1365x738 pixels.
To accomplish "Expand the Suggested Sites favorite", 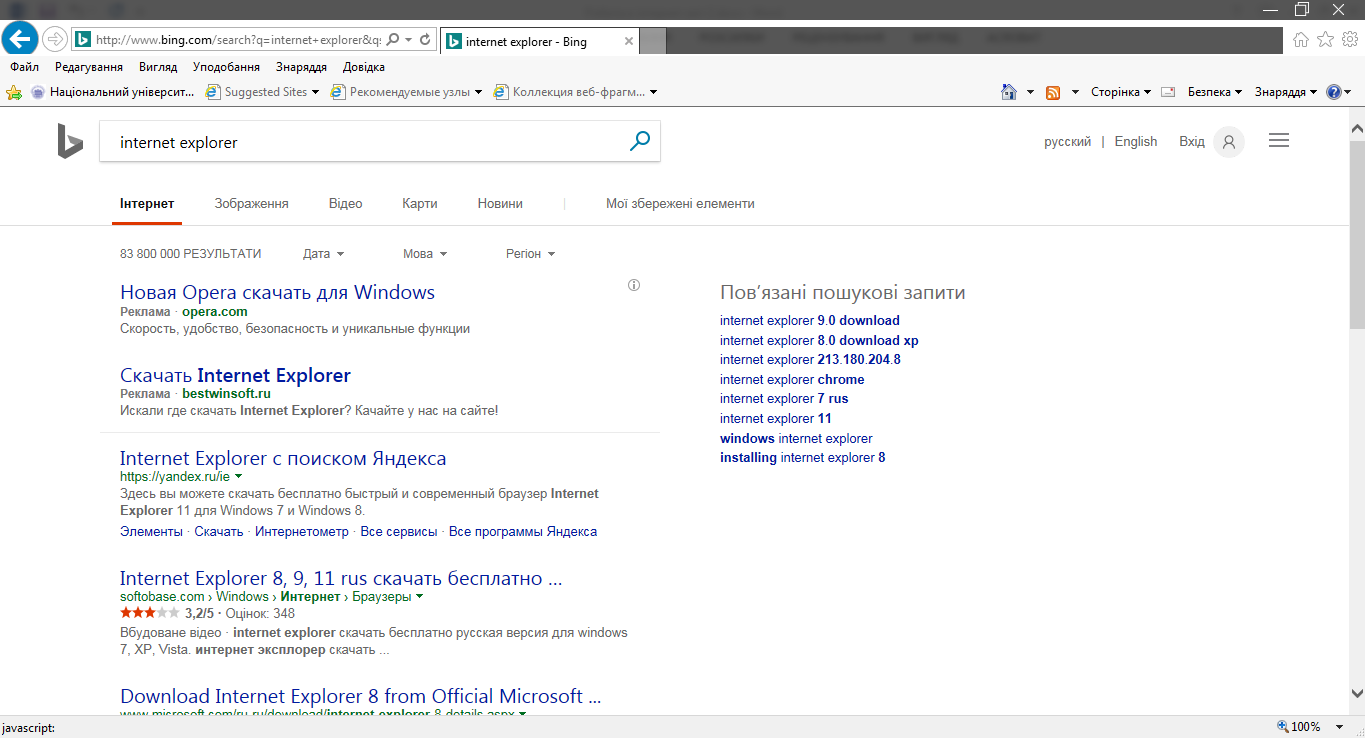I will 262,92.
